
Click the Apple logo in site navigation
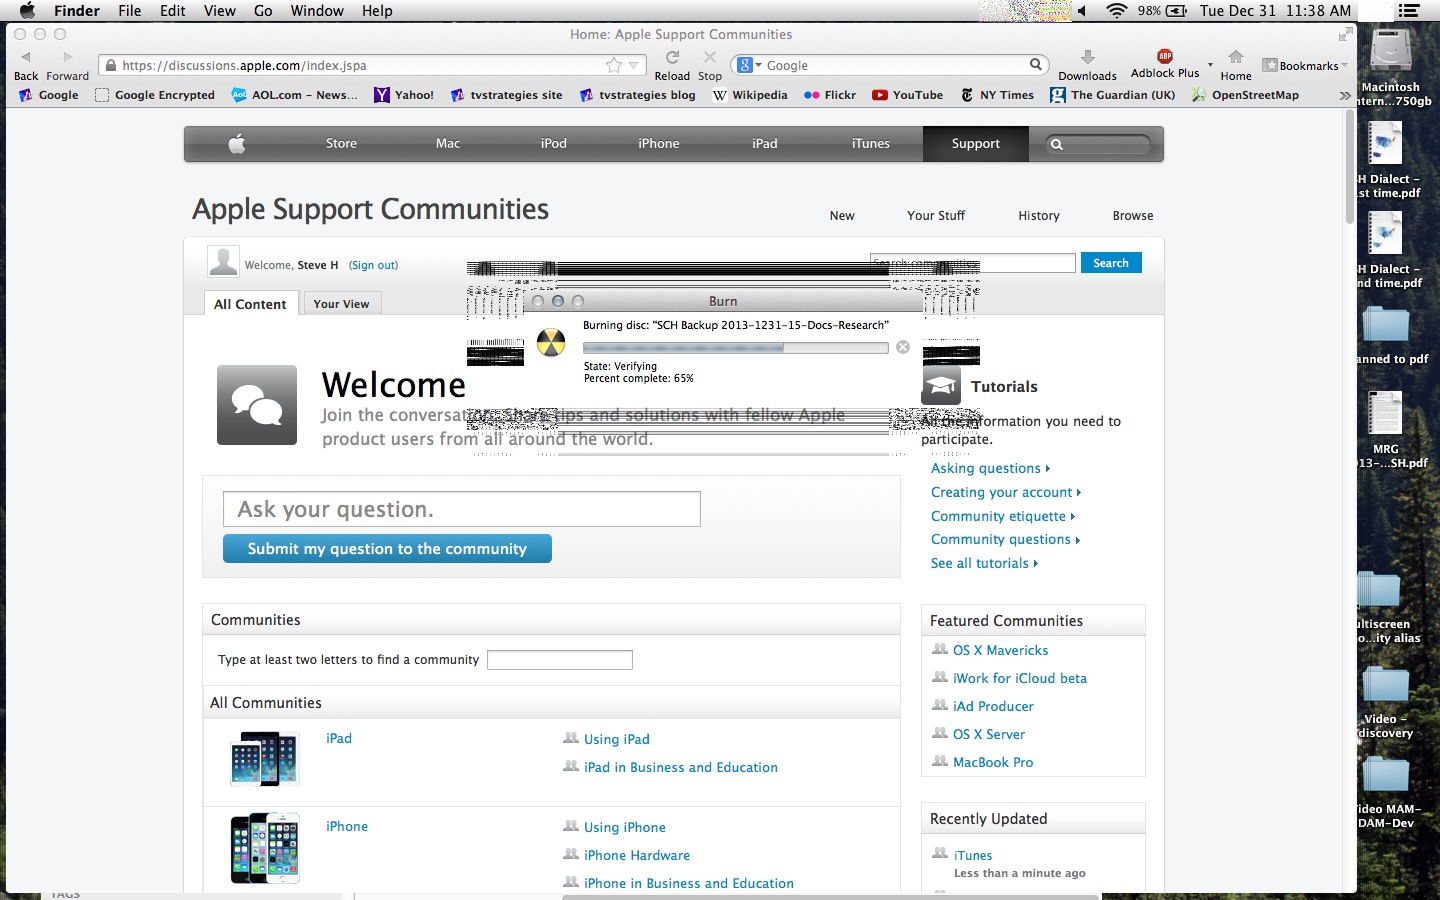coord(237,144)
